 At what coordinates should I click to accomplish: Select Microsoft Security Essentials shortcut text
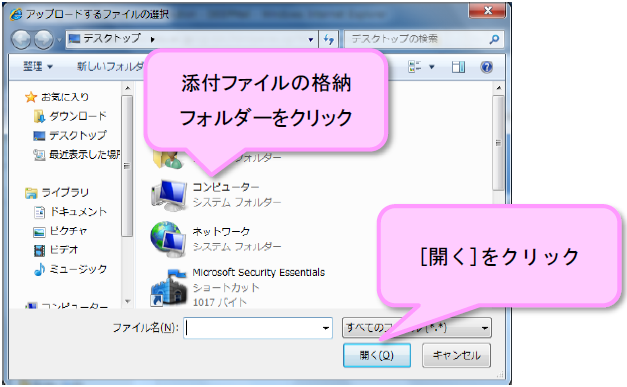coord(258,272)
